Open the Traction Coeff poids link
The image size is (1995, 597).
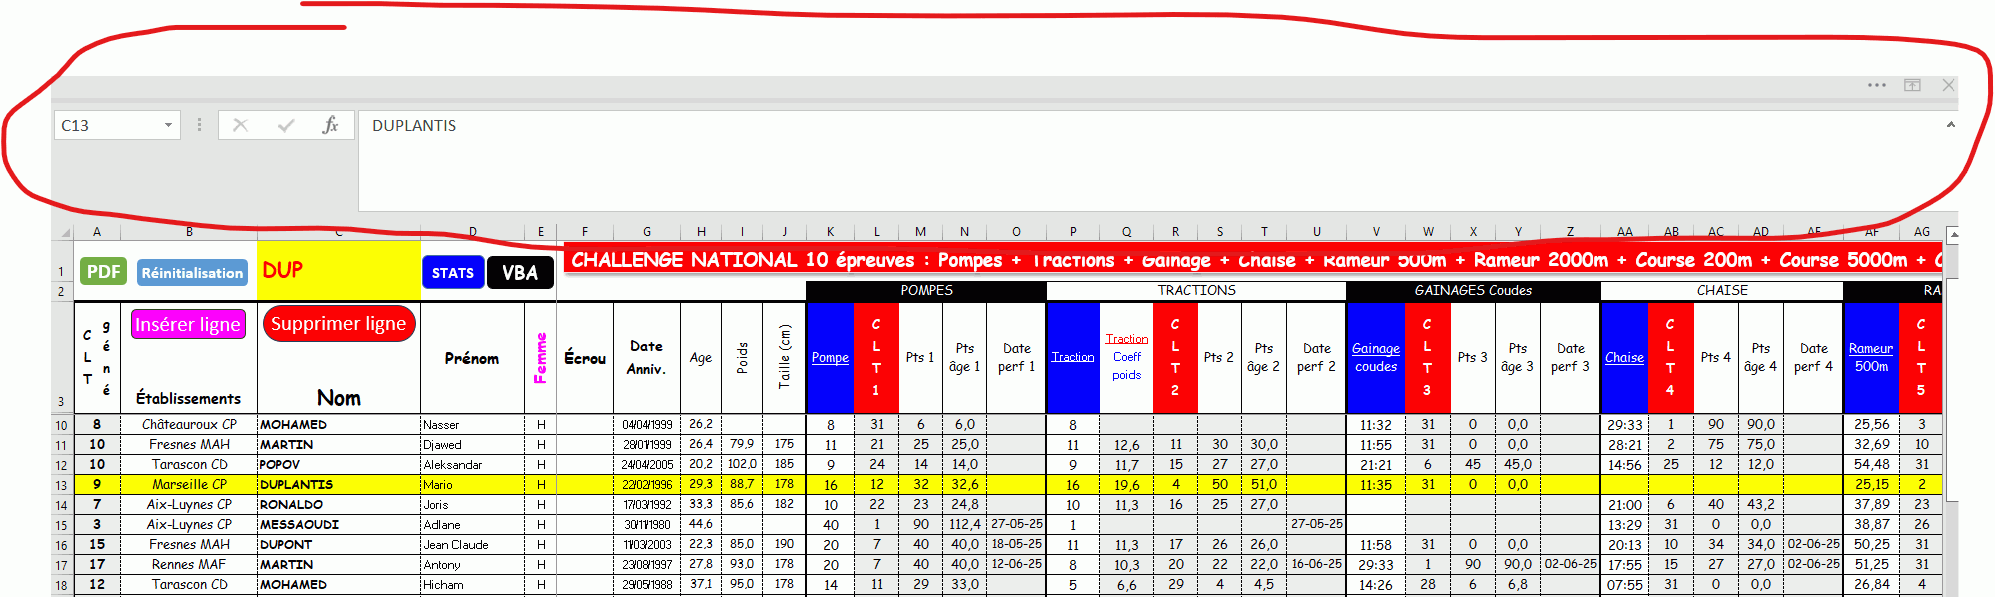tap(1126, 357)
